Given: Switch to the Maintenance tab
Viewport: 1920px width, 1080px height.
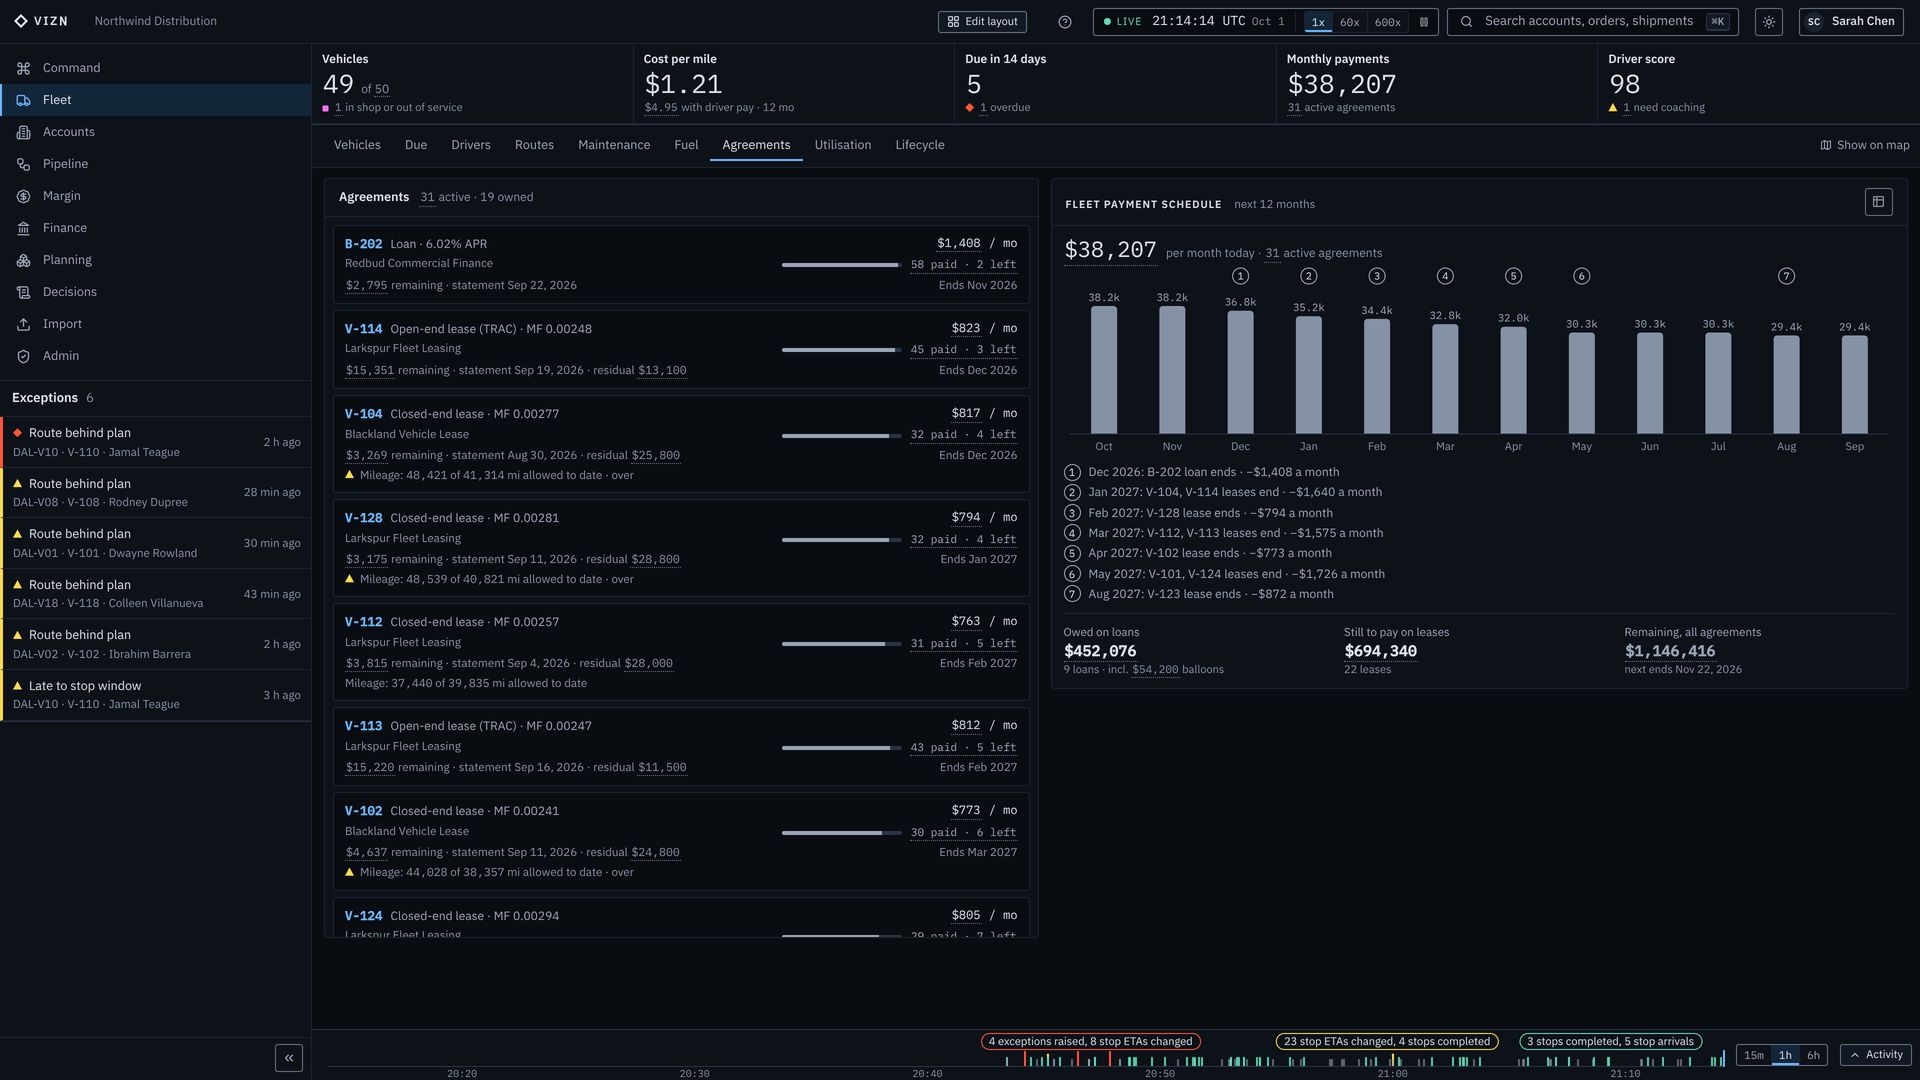Looking at the screenshot, I should tap(614, 145).
